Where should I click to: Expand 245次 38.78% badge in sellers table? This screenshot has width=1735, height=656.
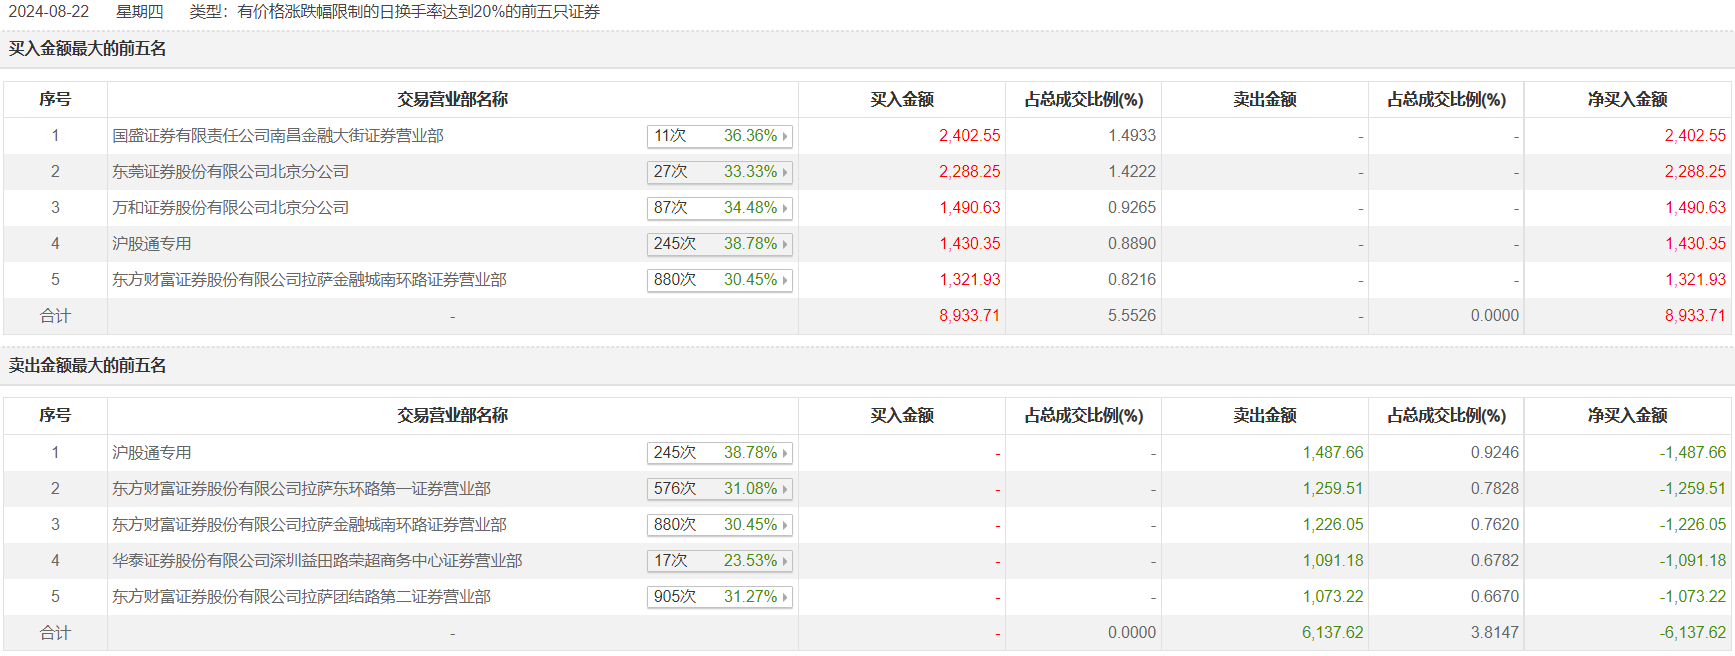point(719,453)
